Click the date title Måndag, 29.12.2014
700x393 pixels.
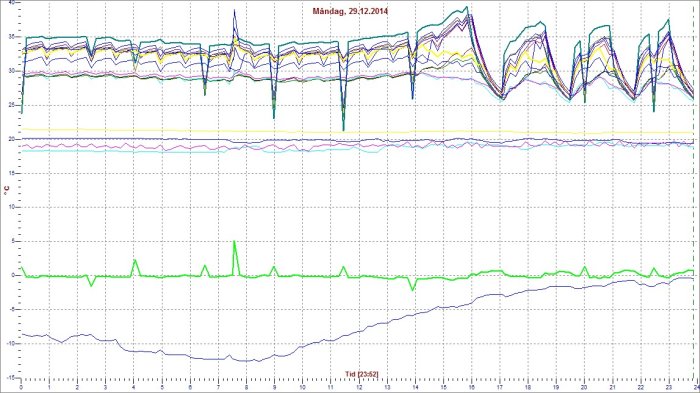click(350, 11)
